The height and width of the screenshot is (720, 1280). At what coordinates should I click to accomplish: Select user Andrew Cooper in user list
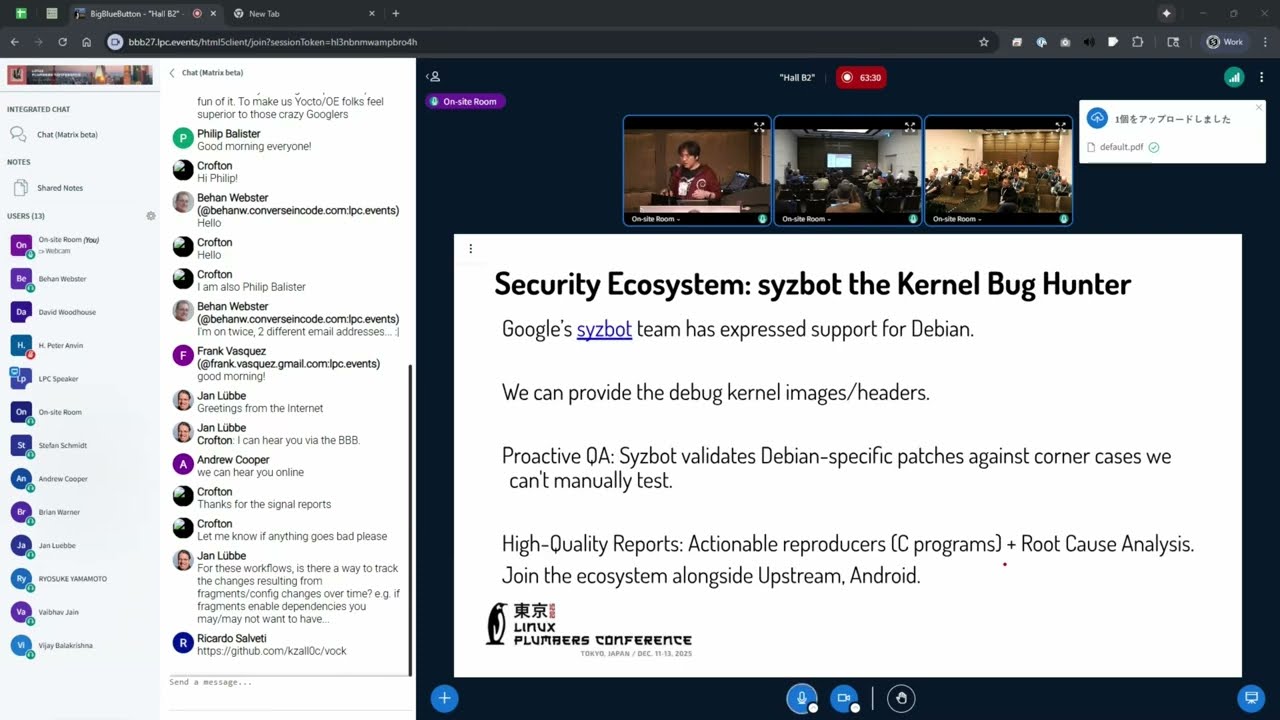click(x=80, y=479)
